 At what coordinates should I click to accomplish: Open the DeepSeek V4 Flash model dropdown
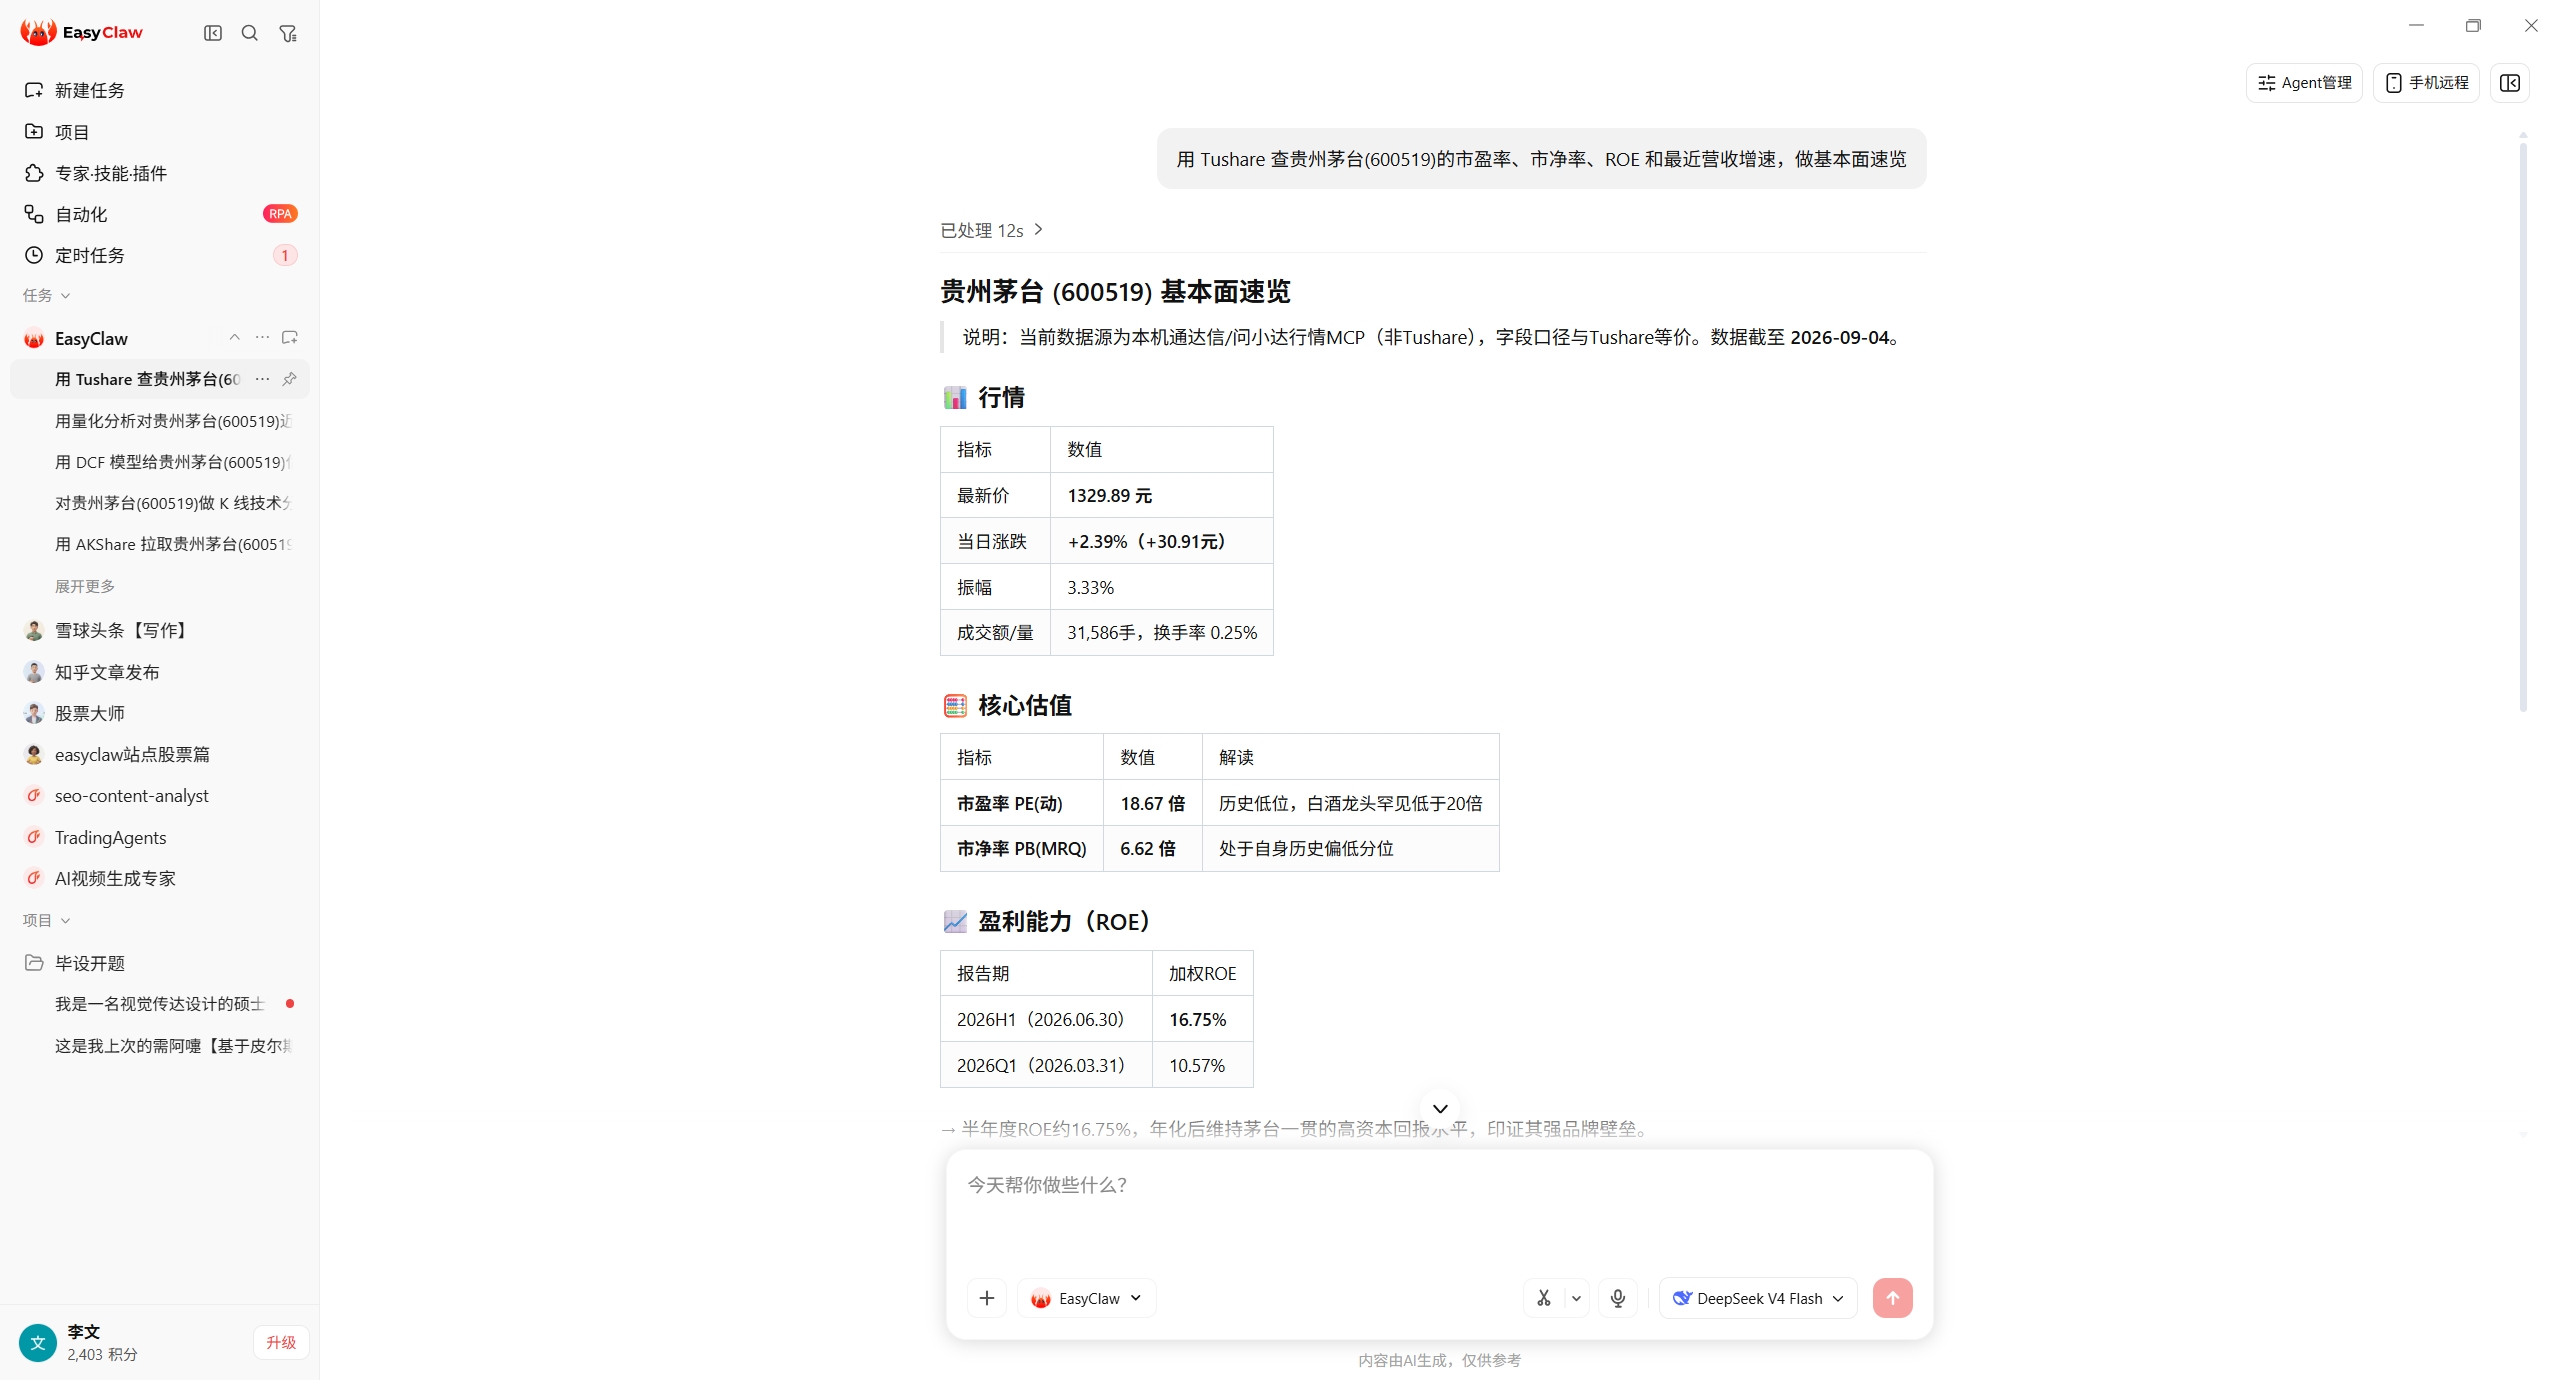[1758, 1298]
